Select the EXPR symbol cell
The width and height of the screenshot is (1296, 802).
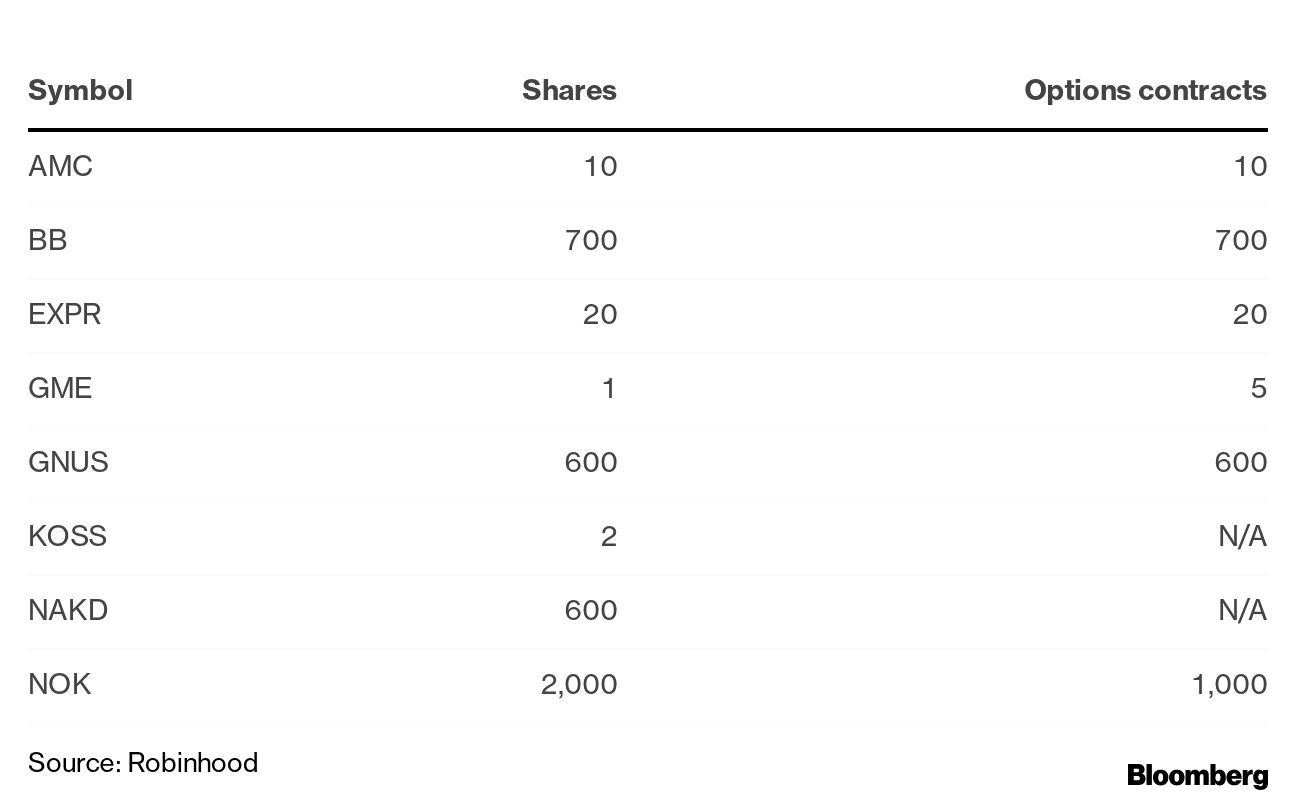tap(64, 314)
